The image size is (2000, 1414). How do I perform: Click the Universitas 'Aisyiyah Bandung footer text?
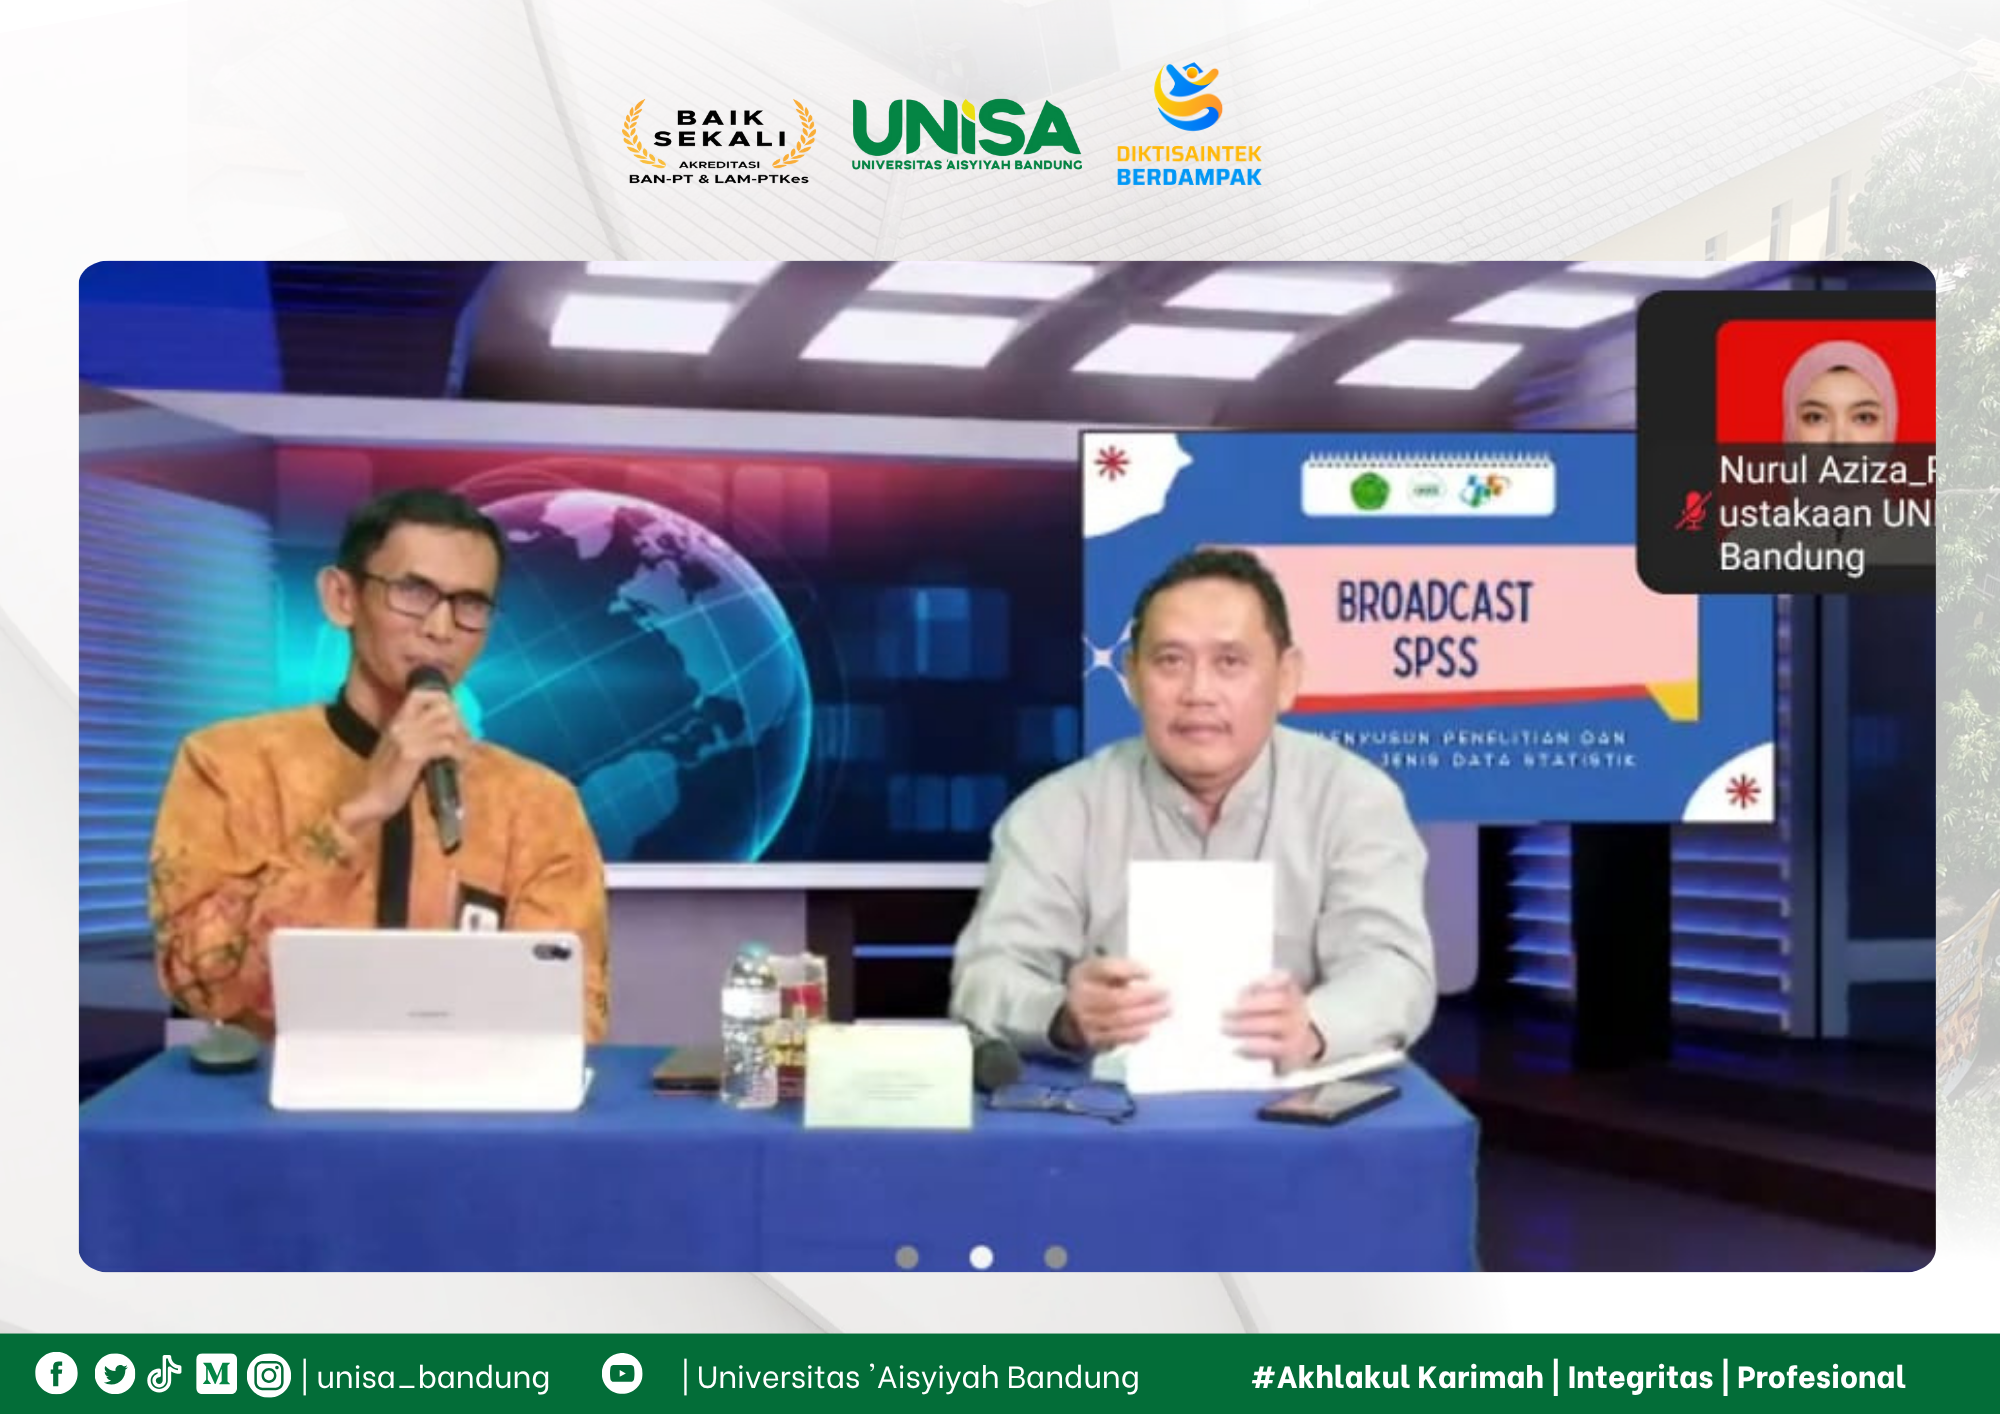click(x=918, y=1377)
